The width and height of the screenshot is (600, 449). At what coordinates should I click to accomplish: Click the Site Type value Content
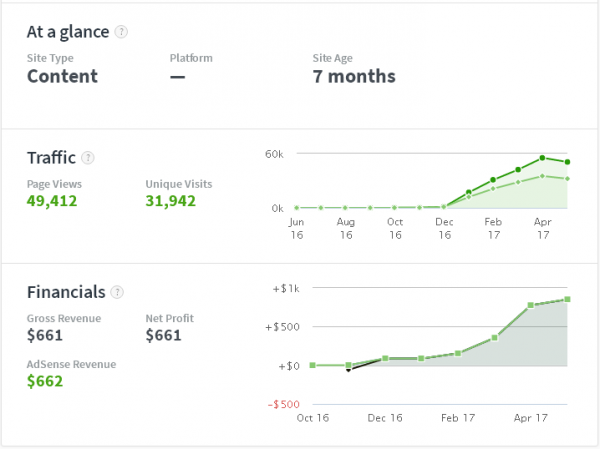click(62, 76)
